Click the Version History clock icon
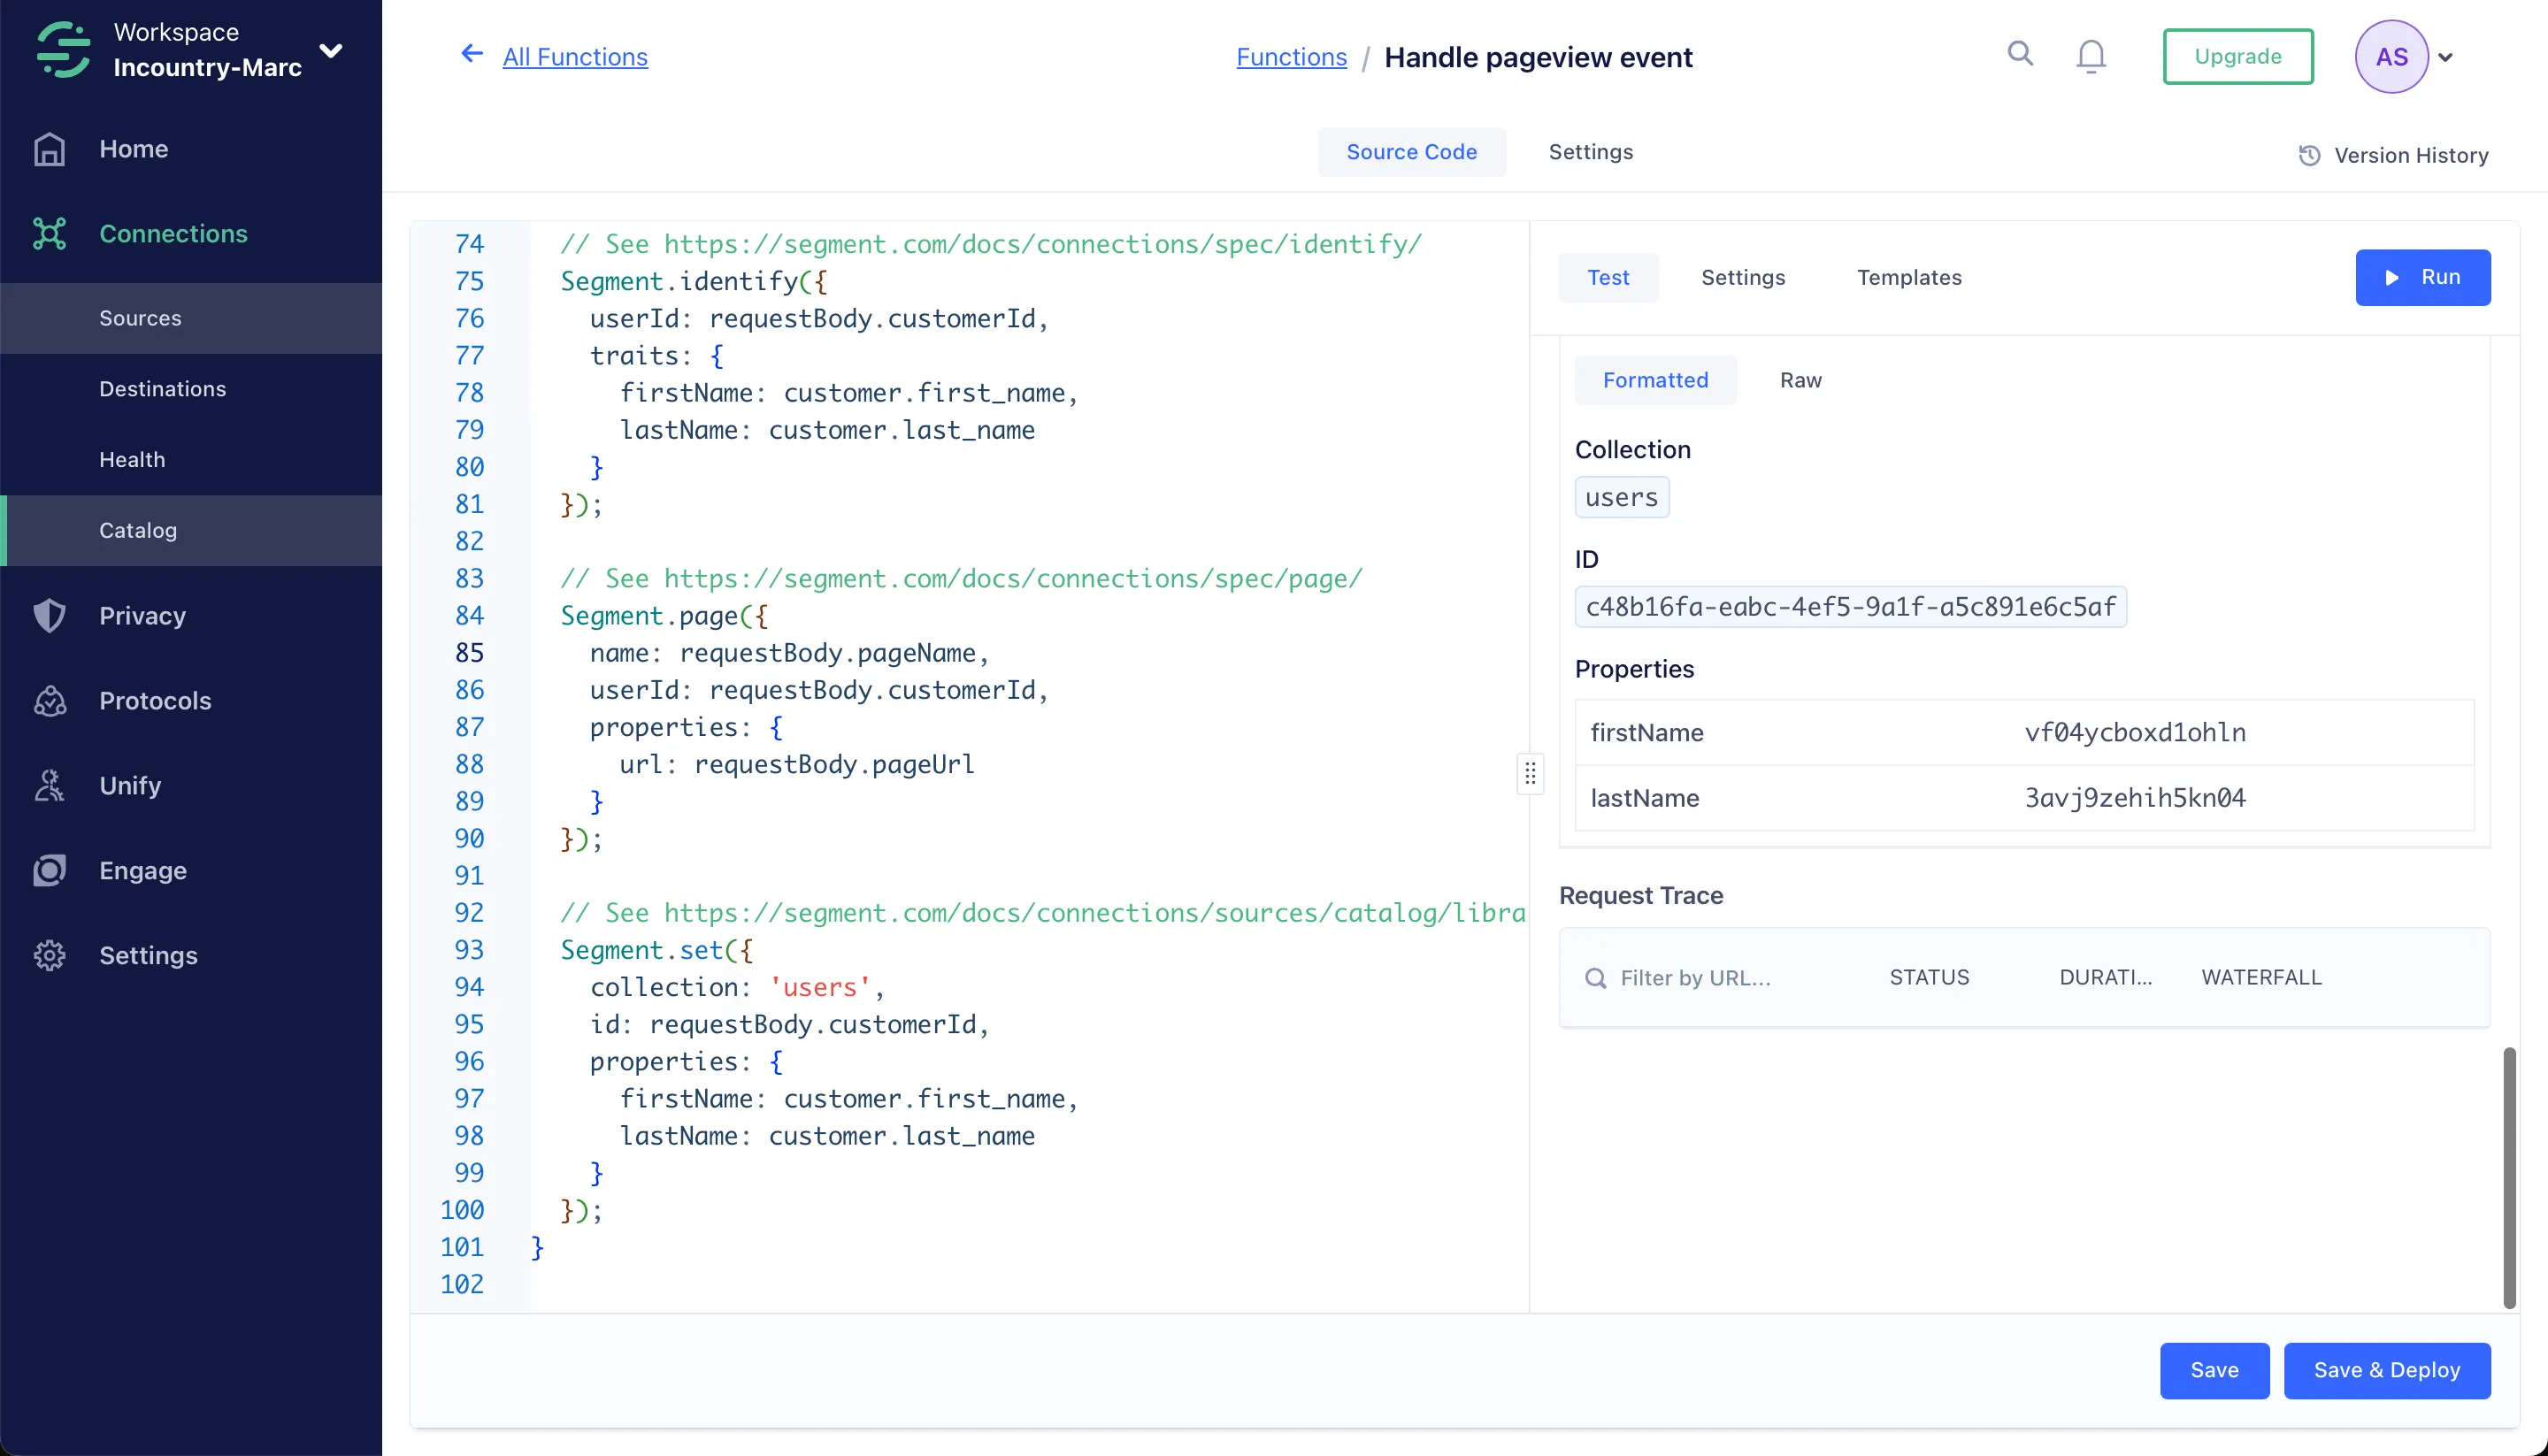 (2309, 155)
